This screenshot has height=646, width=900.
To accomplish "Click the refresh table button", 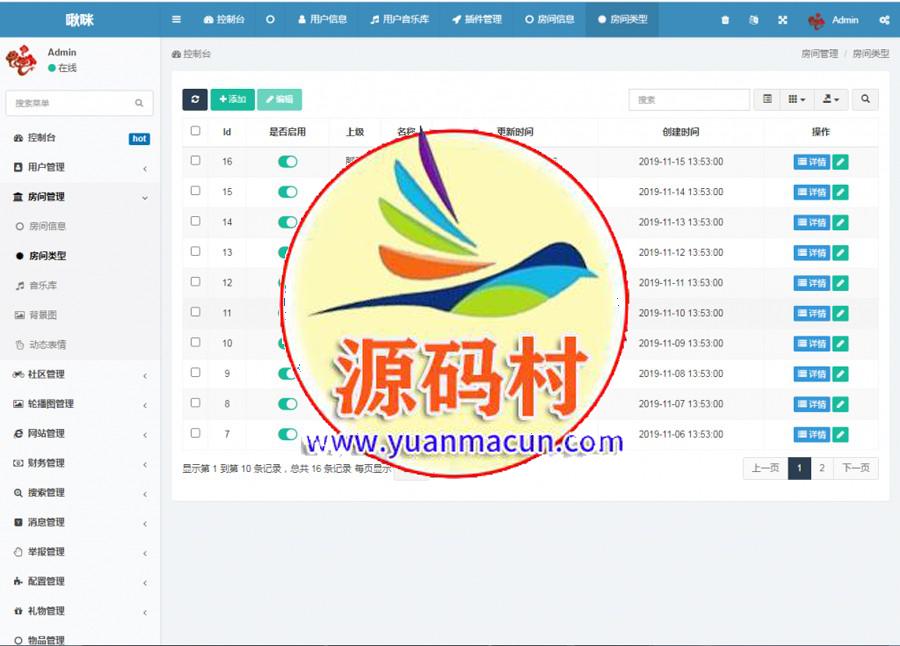I will click(x=194, y=99).
